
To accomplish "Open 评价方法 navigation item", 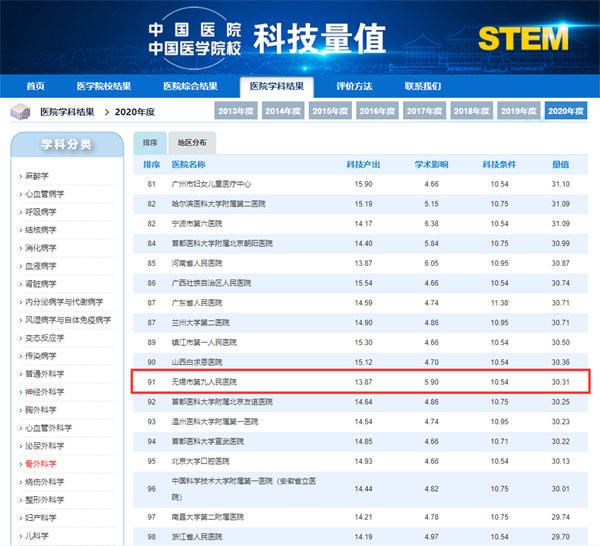I will pos(354,86).
